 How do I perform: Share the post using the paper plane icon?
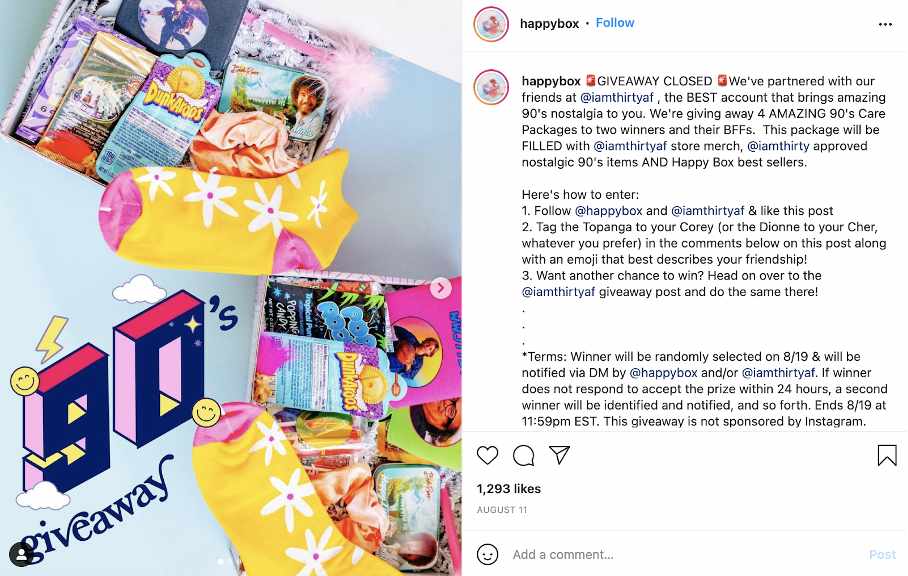pos(559,455)
